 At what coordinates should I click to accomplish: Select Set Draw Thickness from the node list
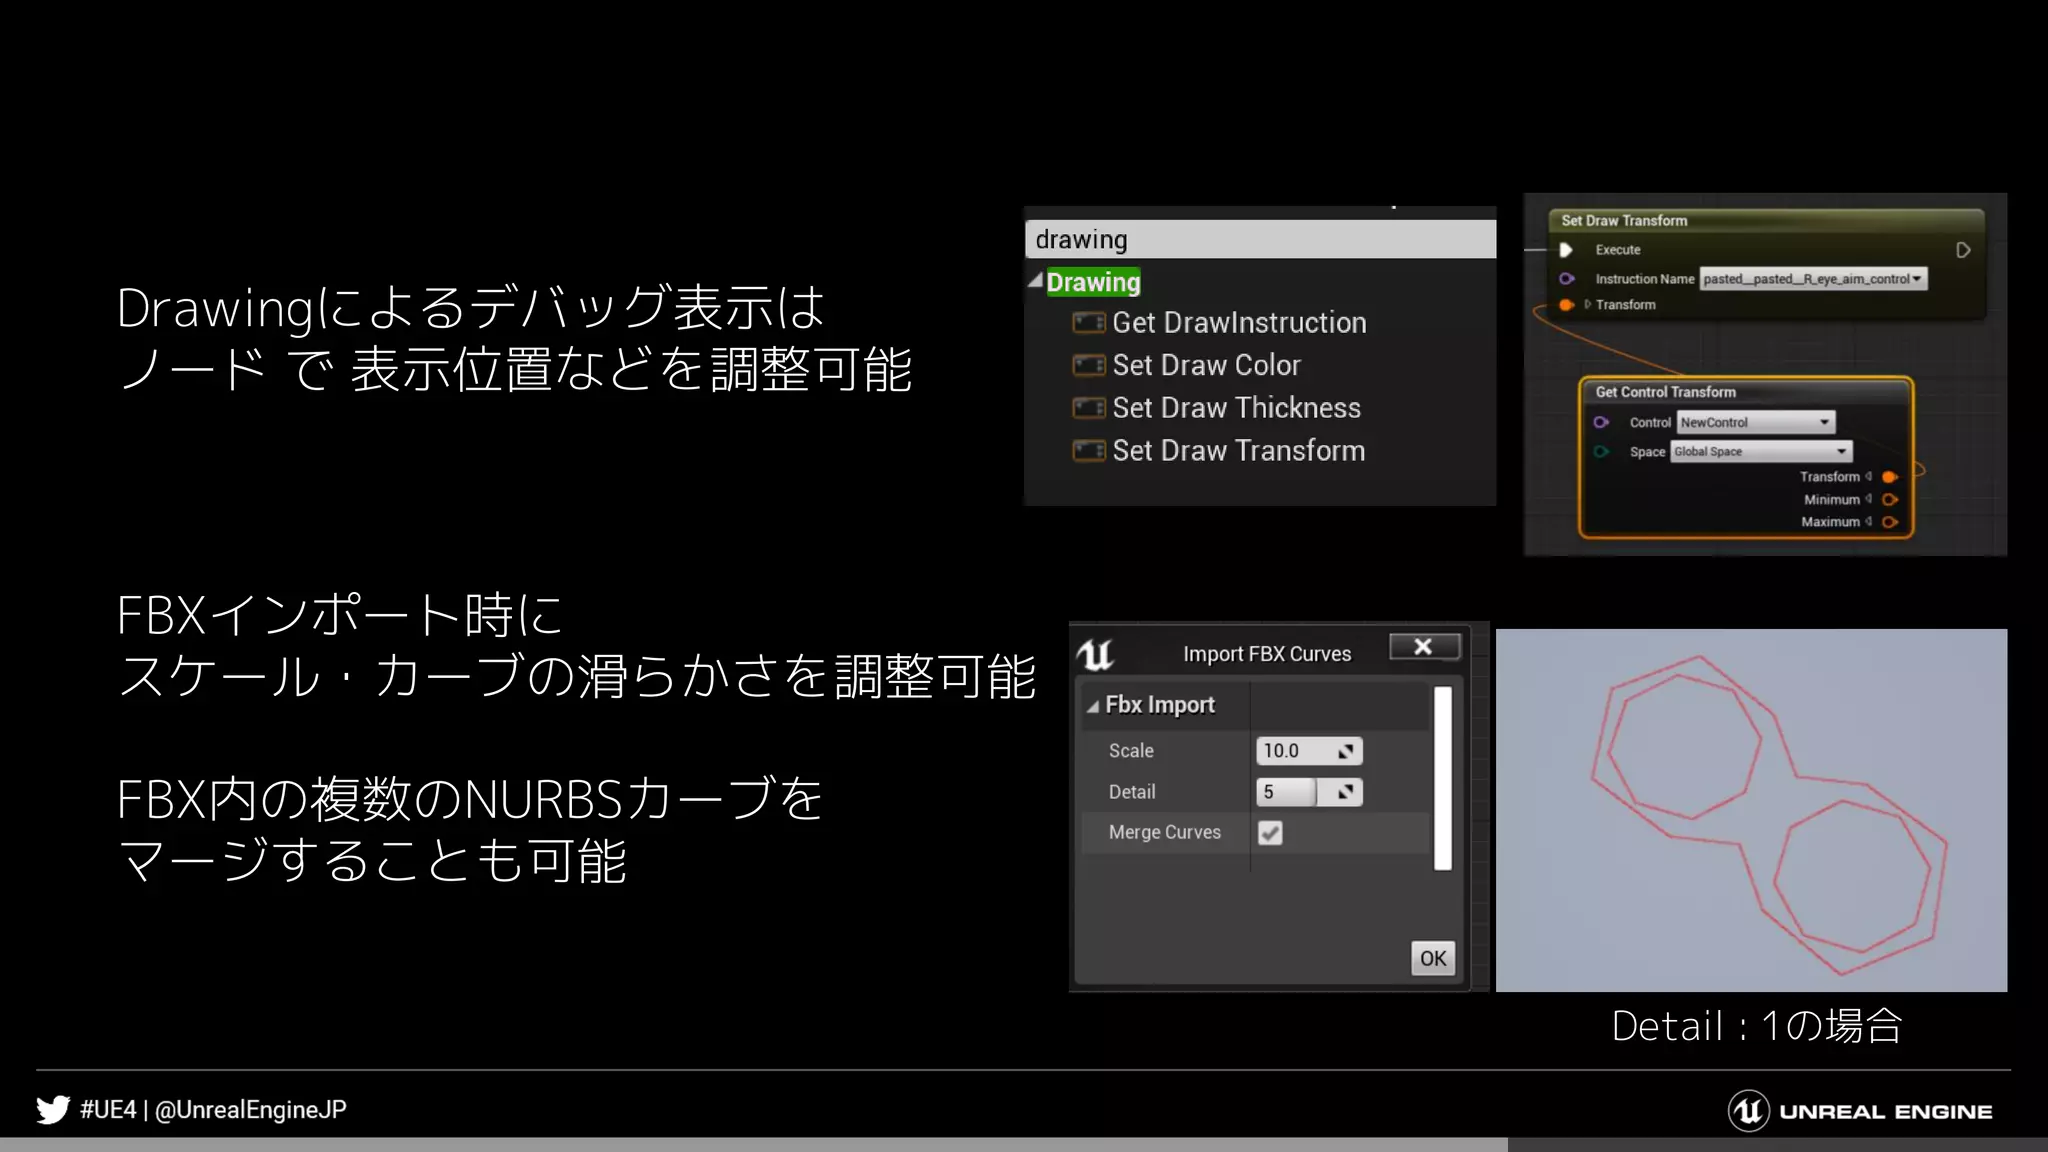coord(1236,408)
